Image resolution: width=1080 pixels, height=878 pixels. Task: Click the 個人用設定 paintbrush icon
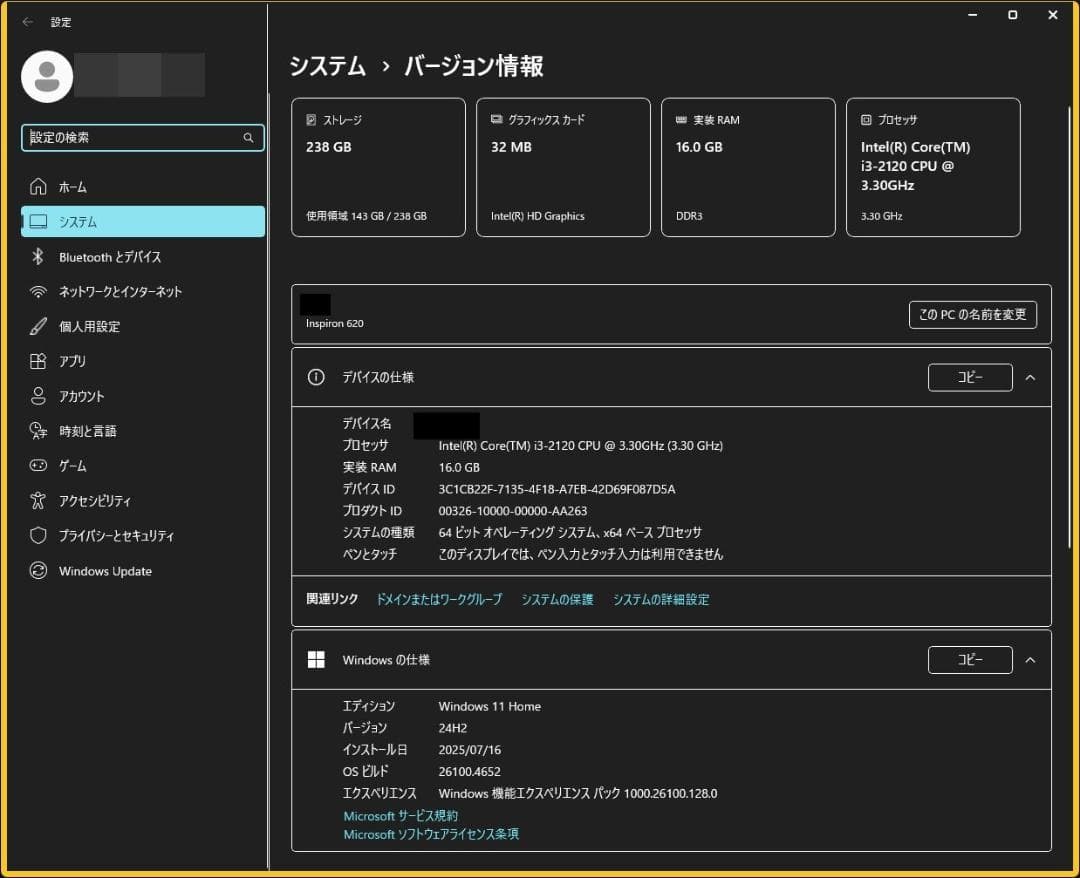click(x=39, y=326)
